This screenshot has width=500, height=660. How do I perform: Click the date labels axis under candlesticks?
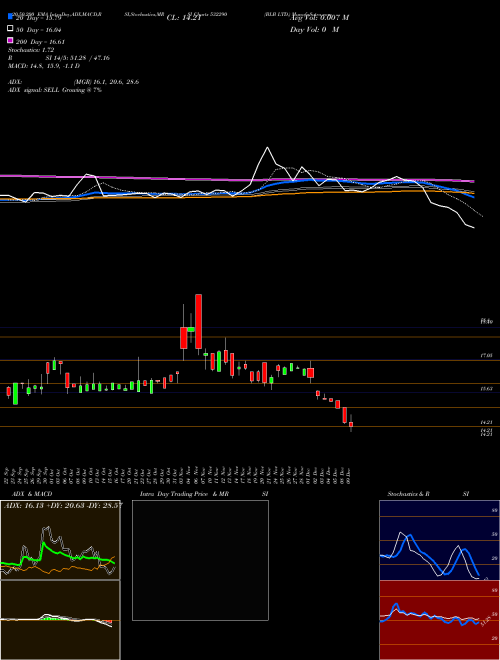[179, 474]
